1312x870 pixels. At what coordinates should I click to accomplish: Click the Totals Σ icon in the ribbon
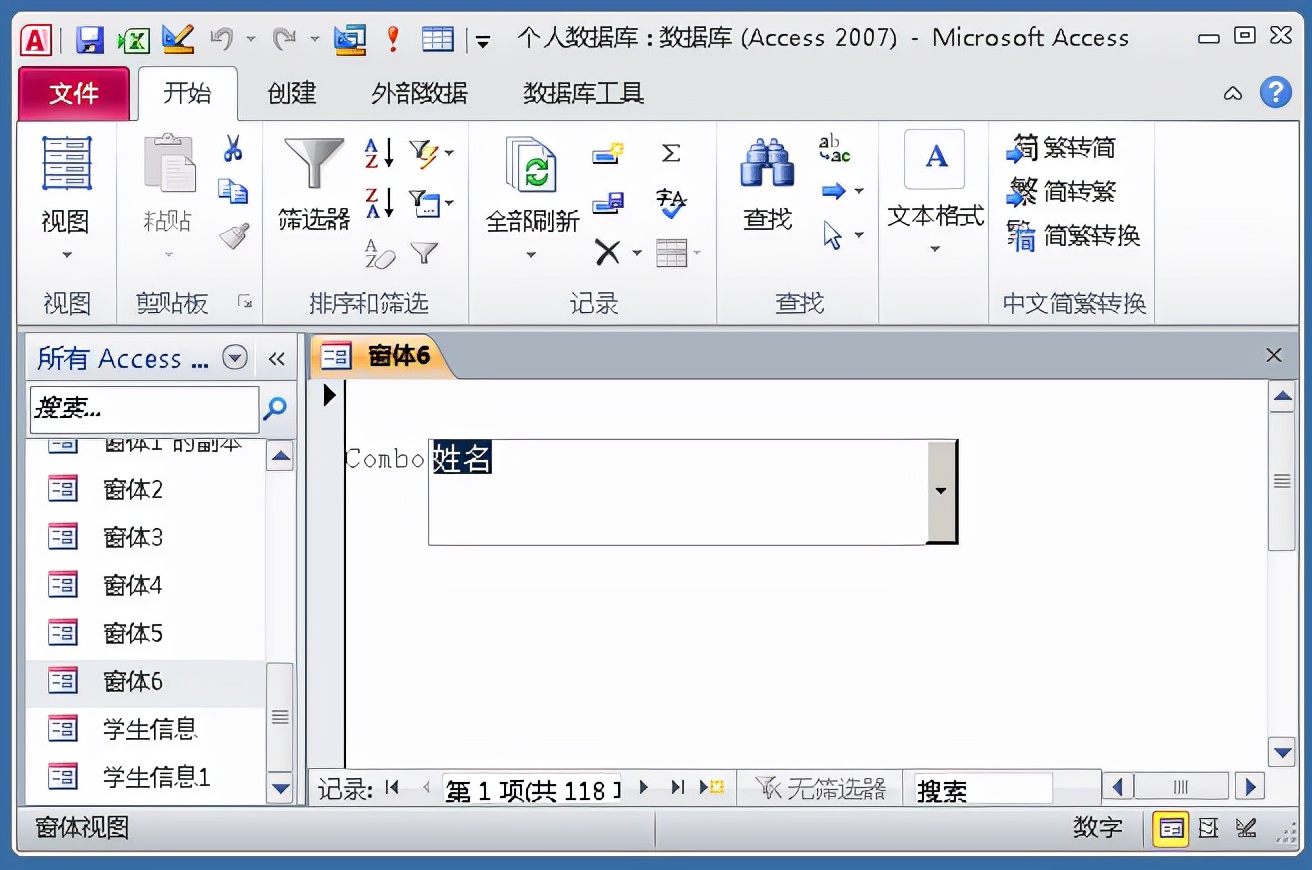pyautogui.click(x=672, y=152)
